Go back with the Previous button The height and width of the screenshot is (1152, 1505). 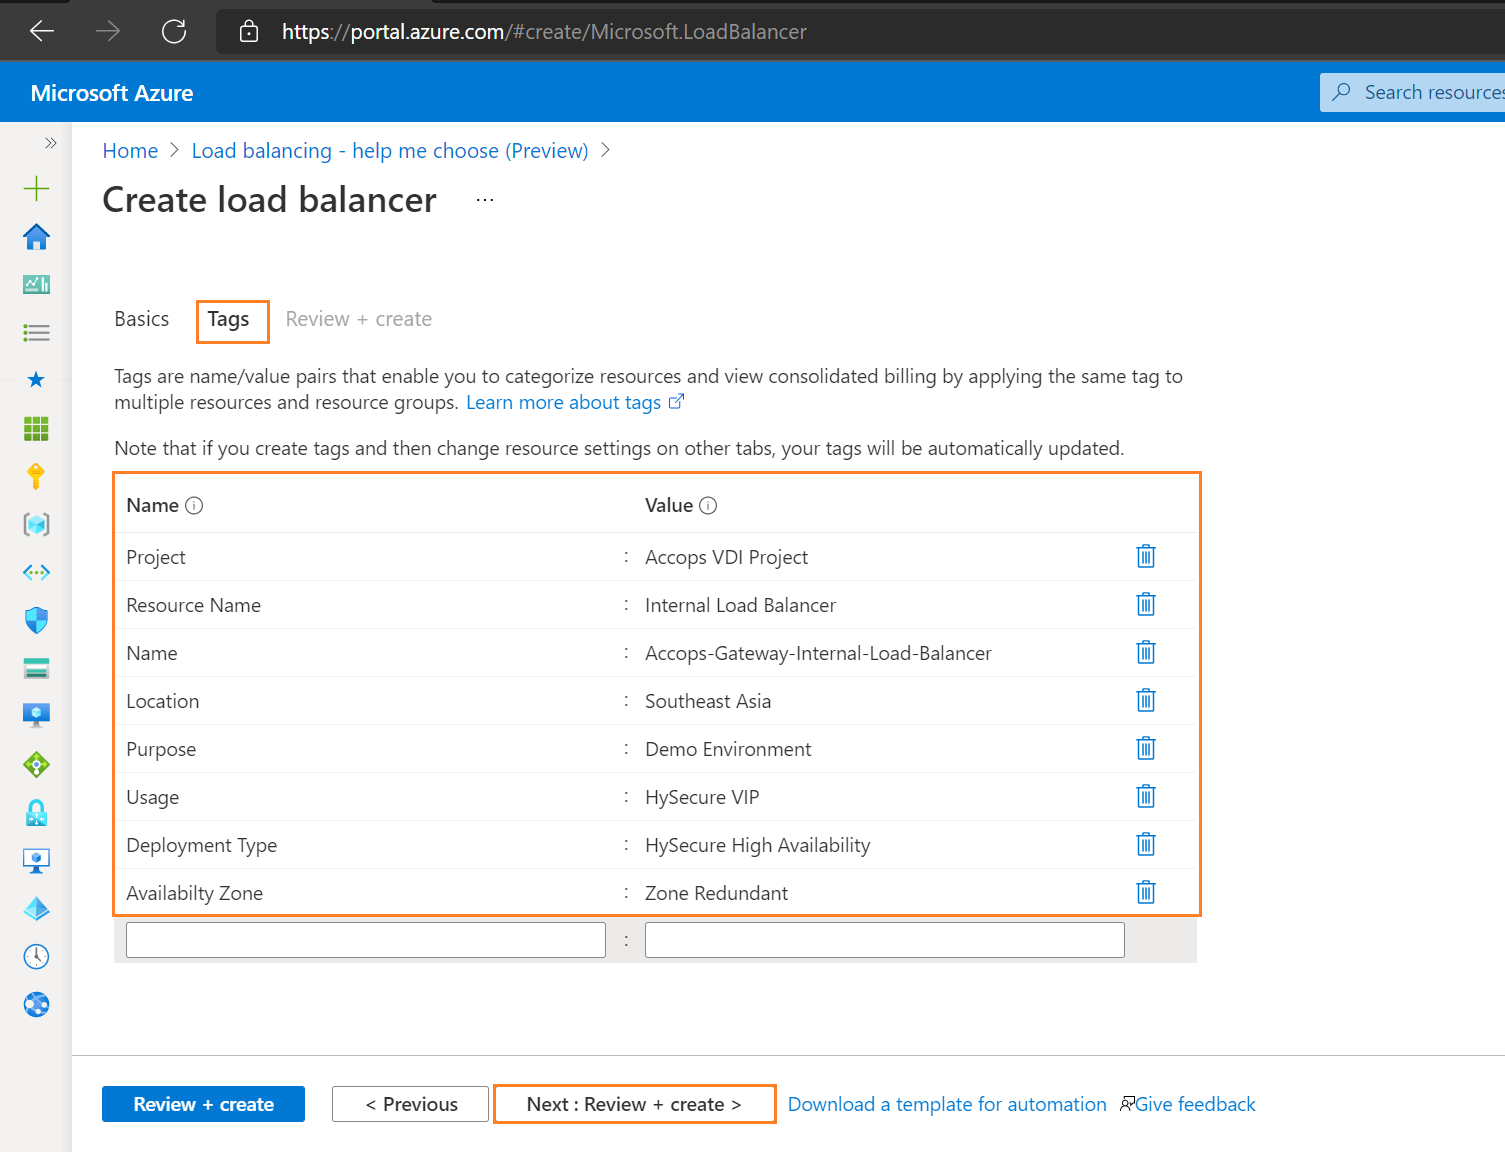[411, 1104]
